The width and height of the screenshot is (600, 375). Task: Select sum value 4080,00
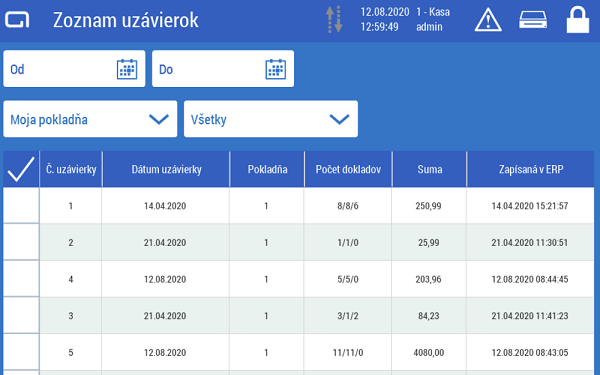429,353
